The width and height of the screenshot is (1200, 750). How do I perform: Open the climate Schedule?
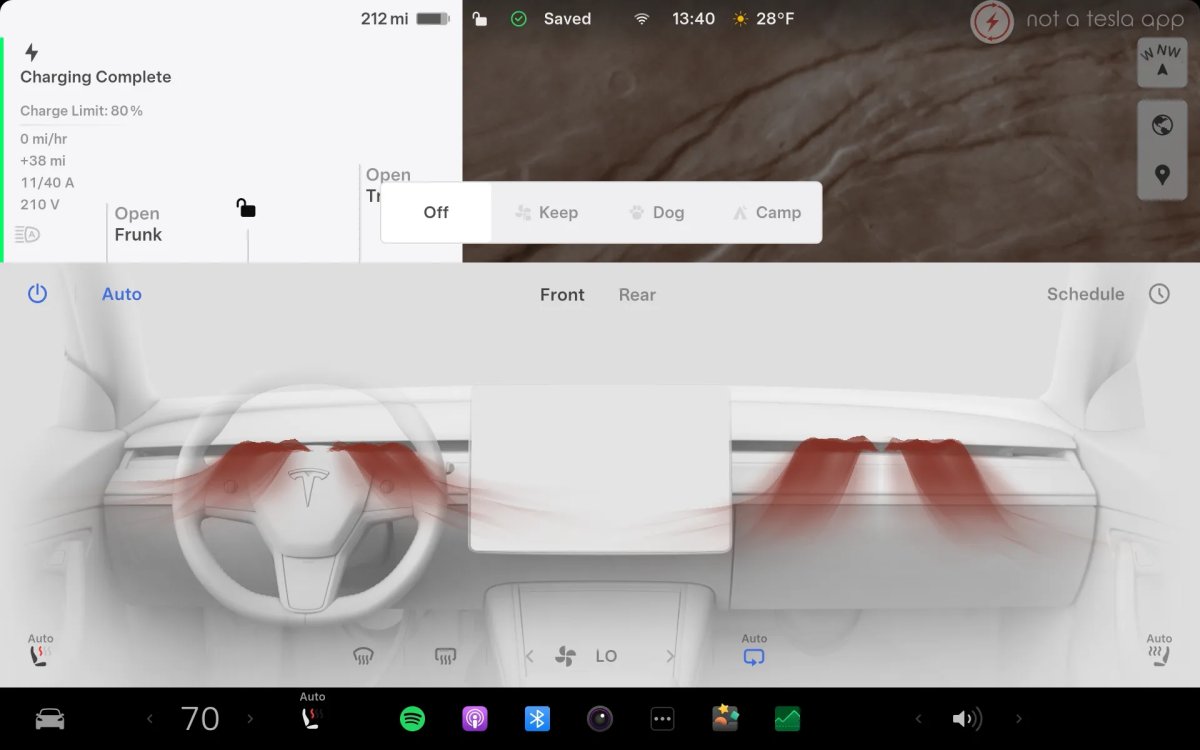tap(1085, 294)
